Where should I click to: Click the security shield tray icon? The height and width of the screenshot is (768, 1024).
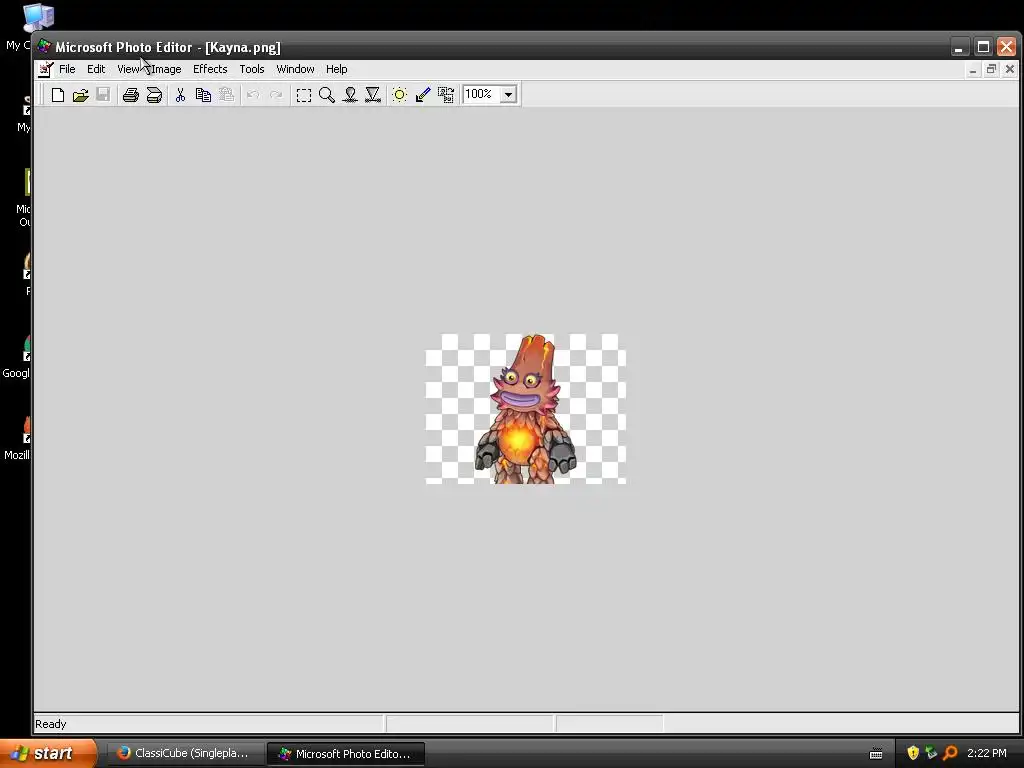(x=912, y=753)
